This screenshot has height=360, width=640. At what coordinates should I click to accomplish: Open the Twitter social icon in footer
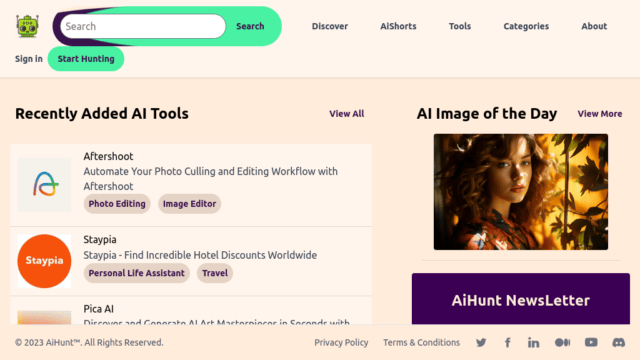click(x=481, y=342)
